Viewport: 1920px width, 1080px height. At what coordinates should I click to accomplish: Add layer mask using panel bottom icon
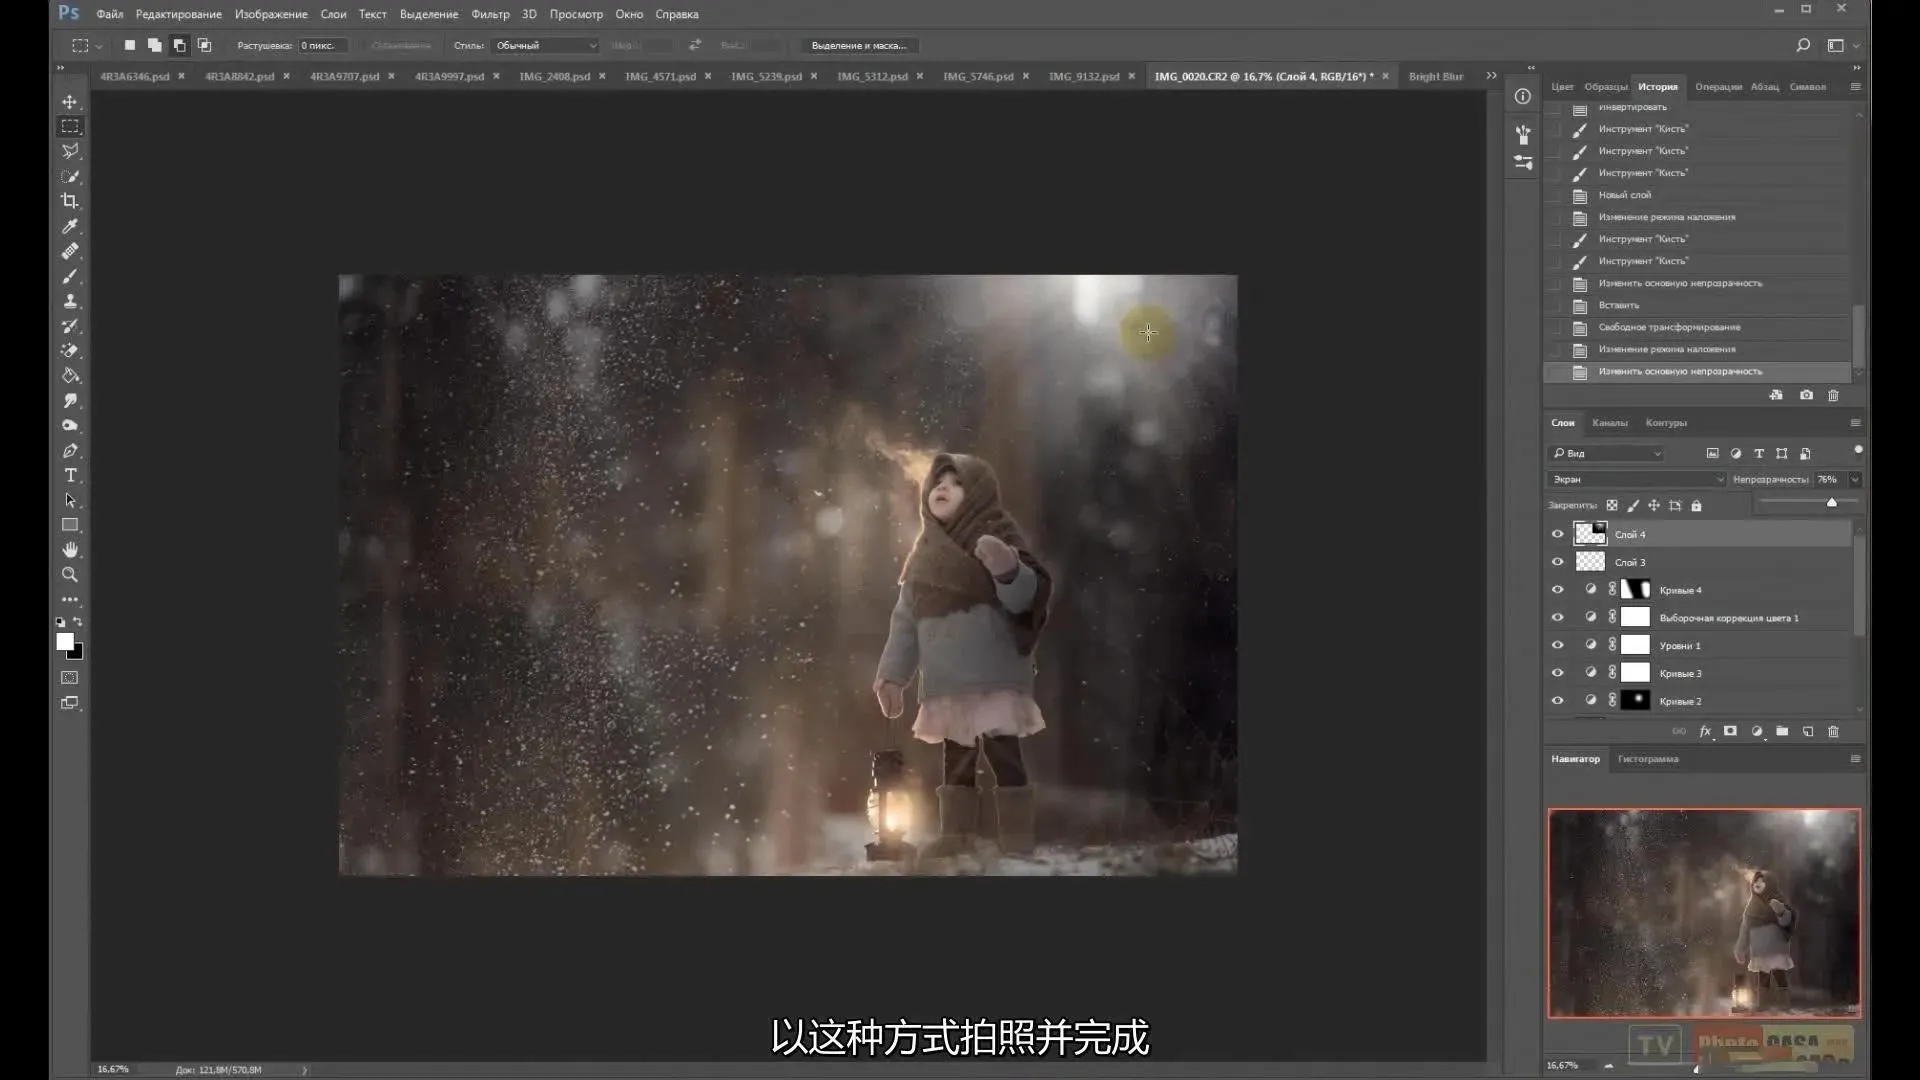click(x=1730, y=732)
